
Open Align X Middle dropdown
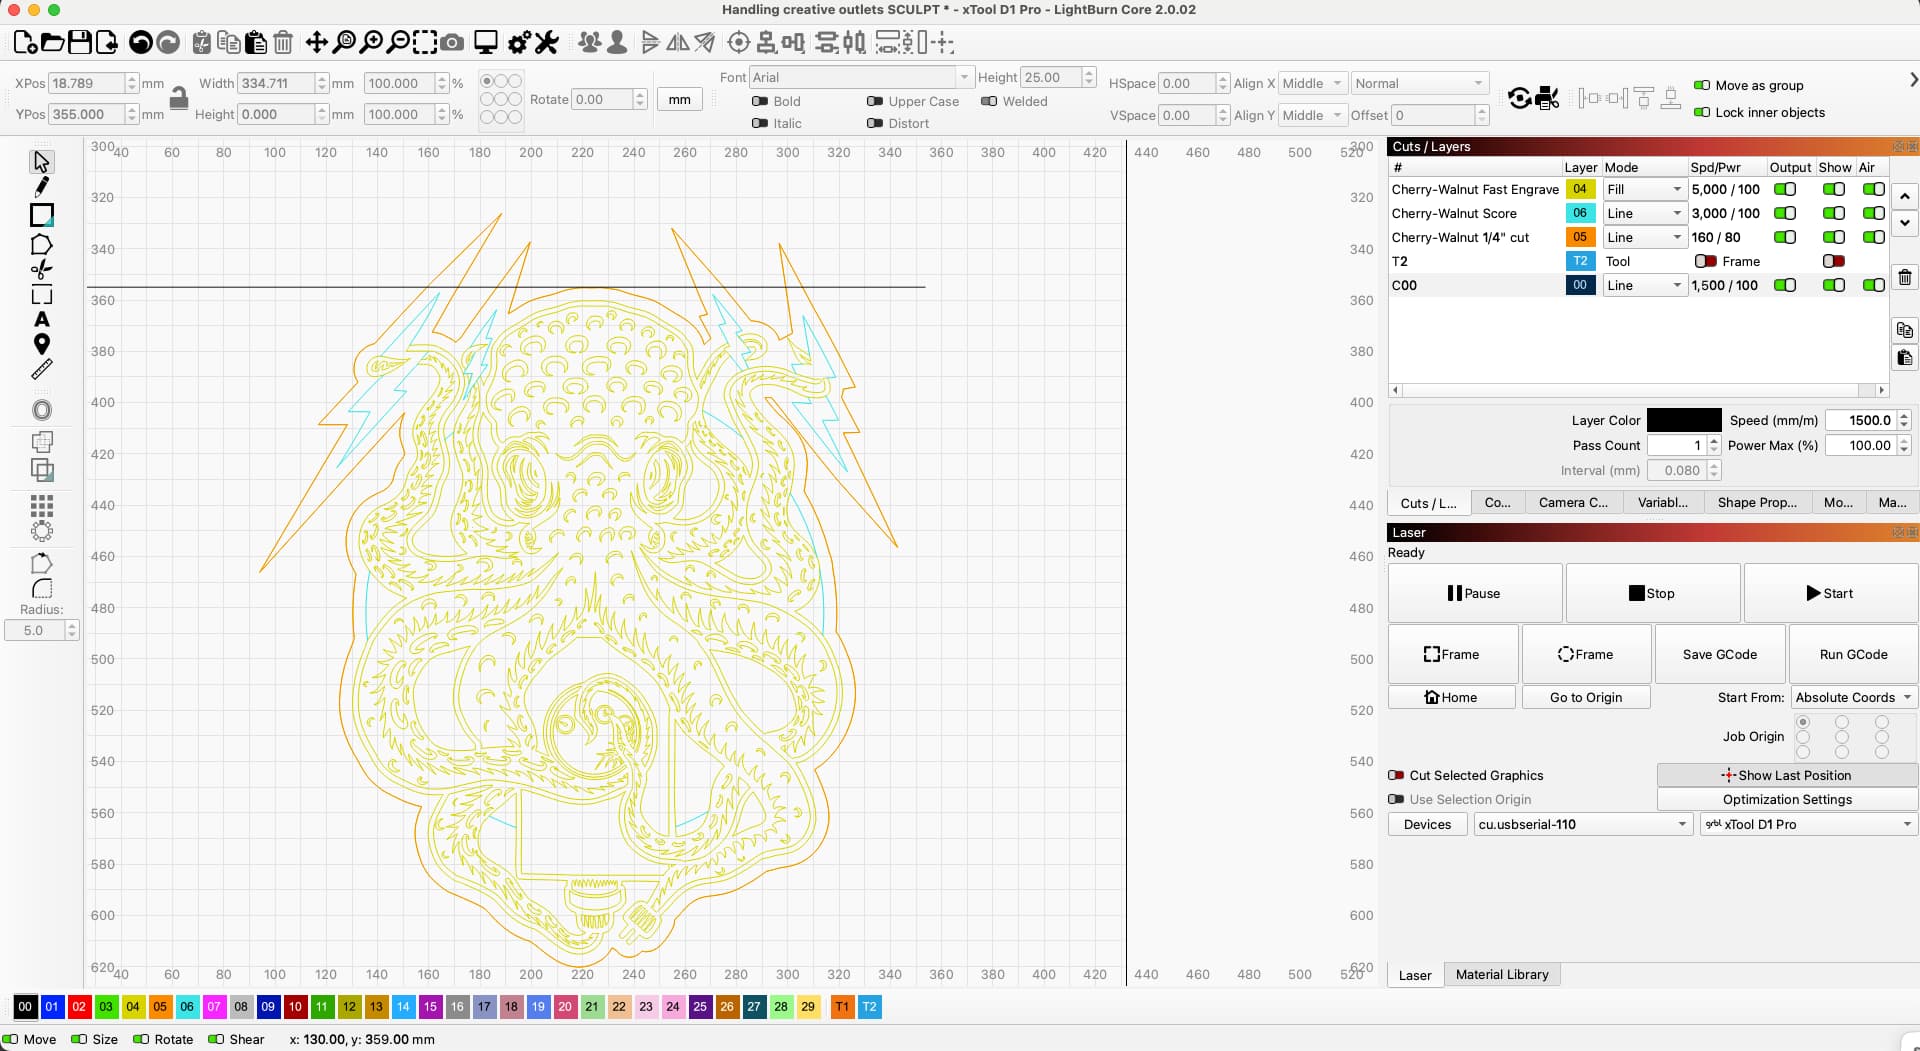tap(1312, 83)
